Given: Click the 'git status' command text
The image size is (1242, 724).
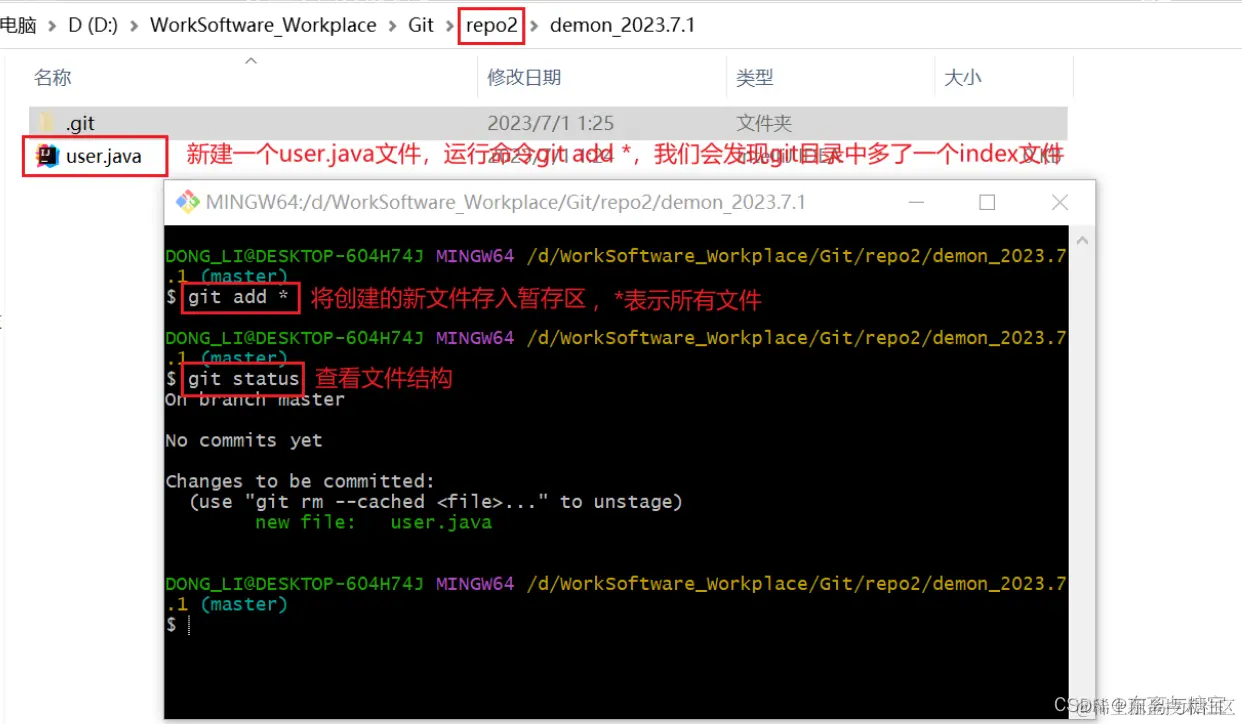Looking at the screenshot, I should tap(244, 379).
